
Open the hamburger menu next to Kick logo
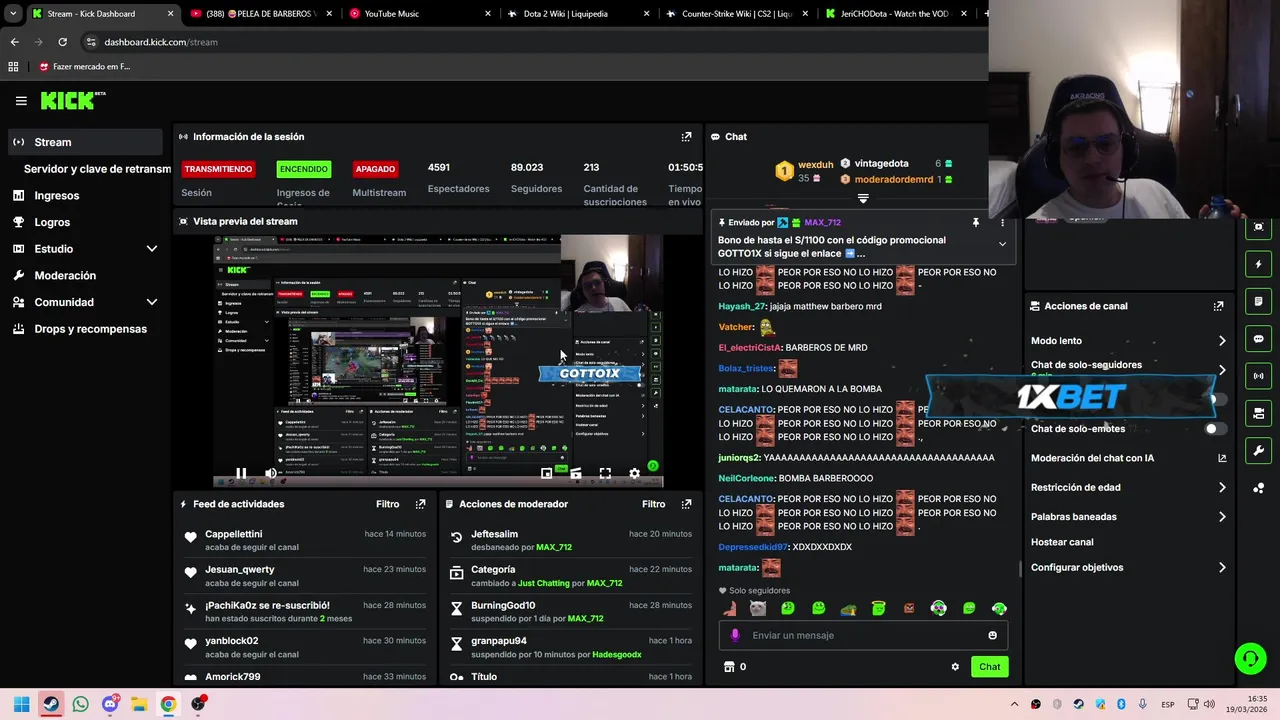click(x=21, y=100)
